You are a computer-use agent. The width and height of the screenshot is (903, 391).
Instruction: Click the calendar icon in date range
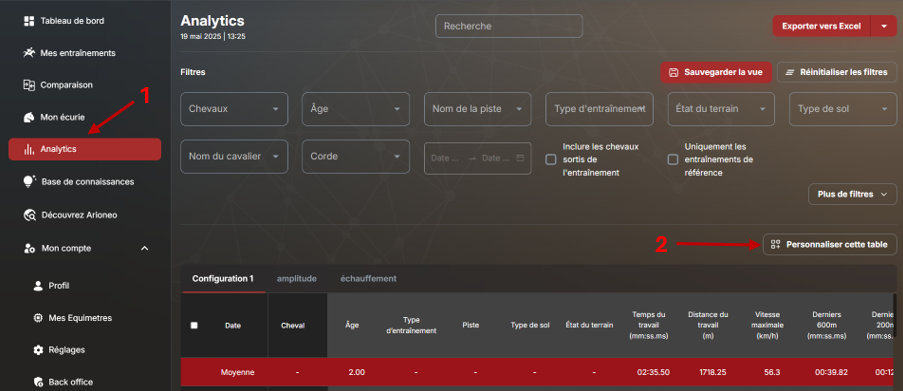(x=521, y=158)
